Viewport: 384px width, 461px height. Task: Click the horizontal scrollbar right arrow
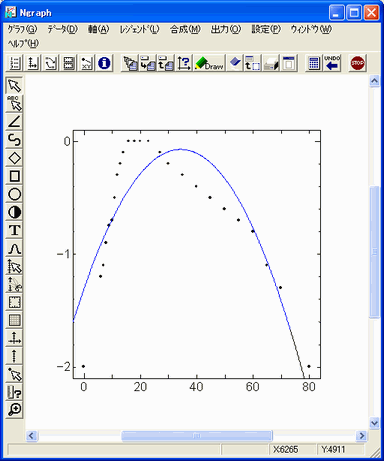click(x=361, y=436)
